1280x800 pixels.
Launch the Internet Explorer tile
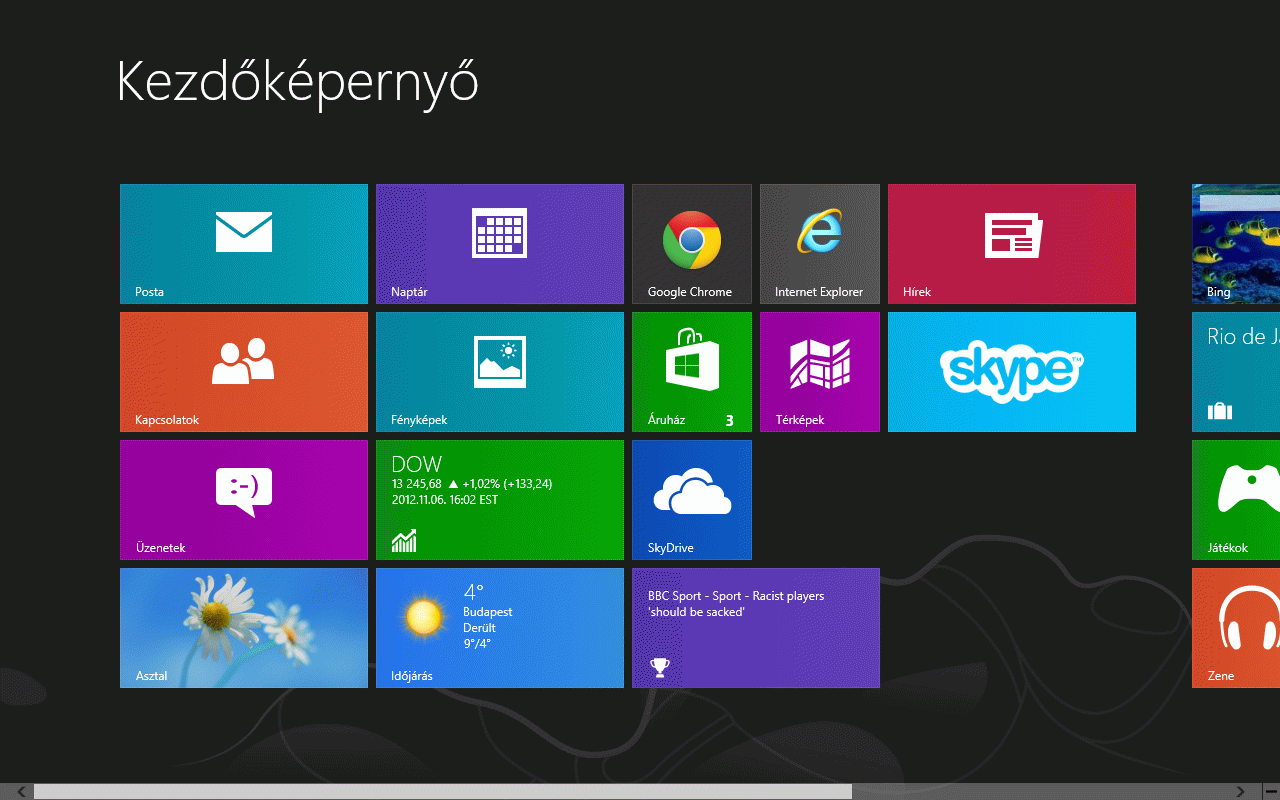click(819, 244)
